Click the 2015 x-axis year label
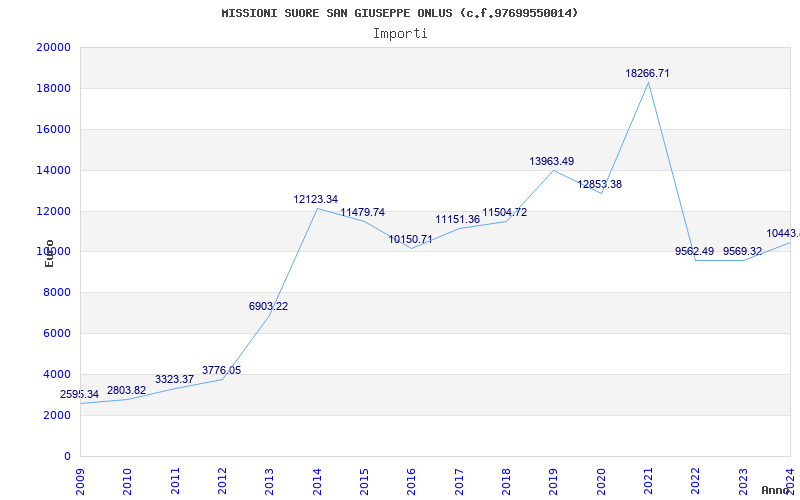Viewport: 800px width, 500px height. (364, 482)
